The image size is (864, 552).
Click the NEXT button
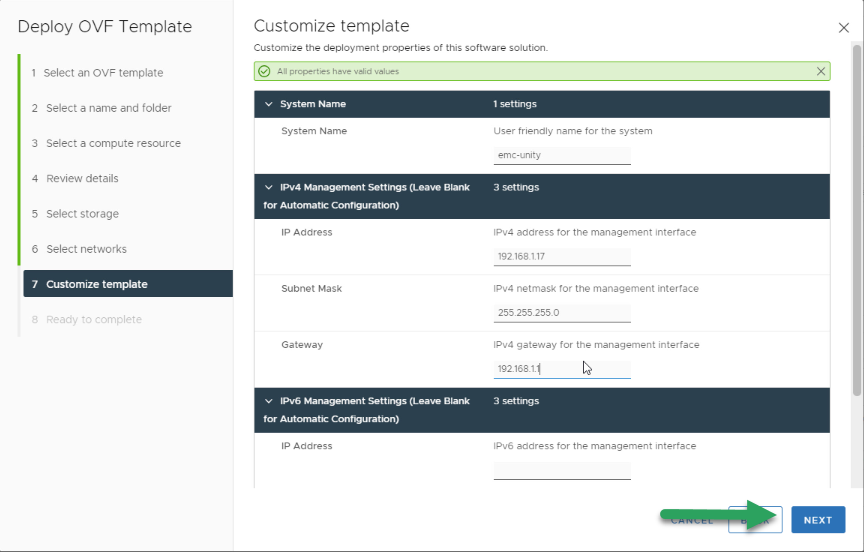[818, 519]
